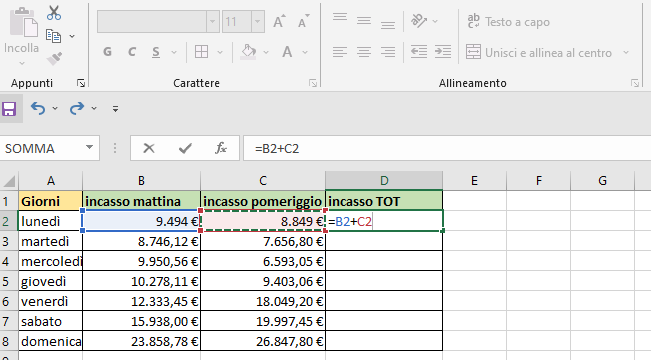Open Carattere dialog launcher

click(313, 83)
